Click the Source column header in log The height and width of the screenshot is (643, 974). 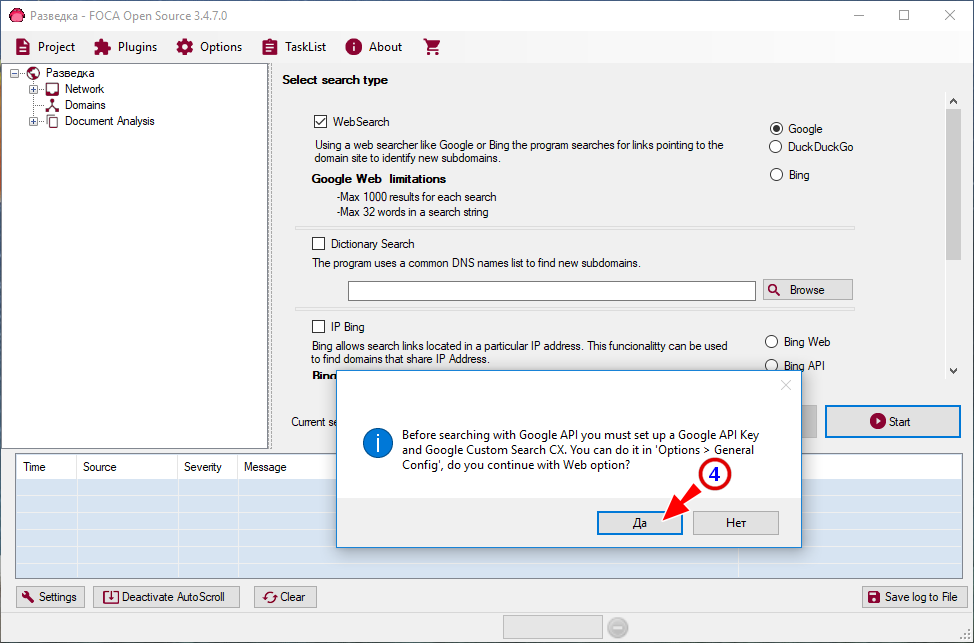click(x=127, y=467)
